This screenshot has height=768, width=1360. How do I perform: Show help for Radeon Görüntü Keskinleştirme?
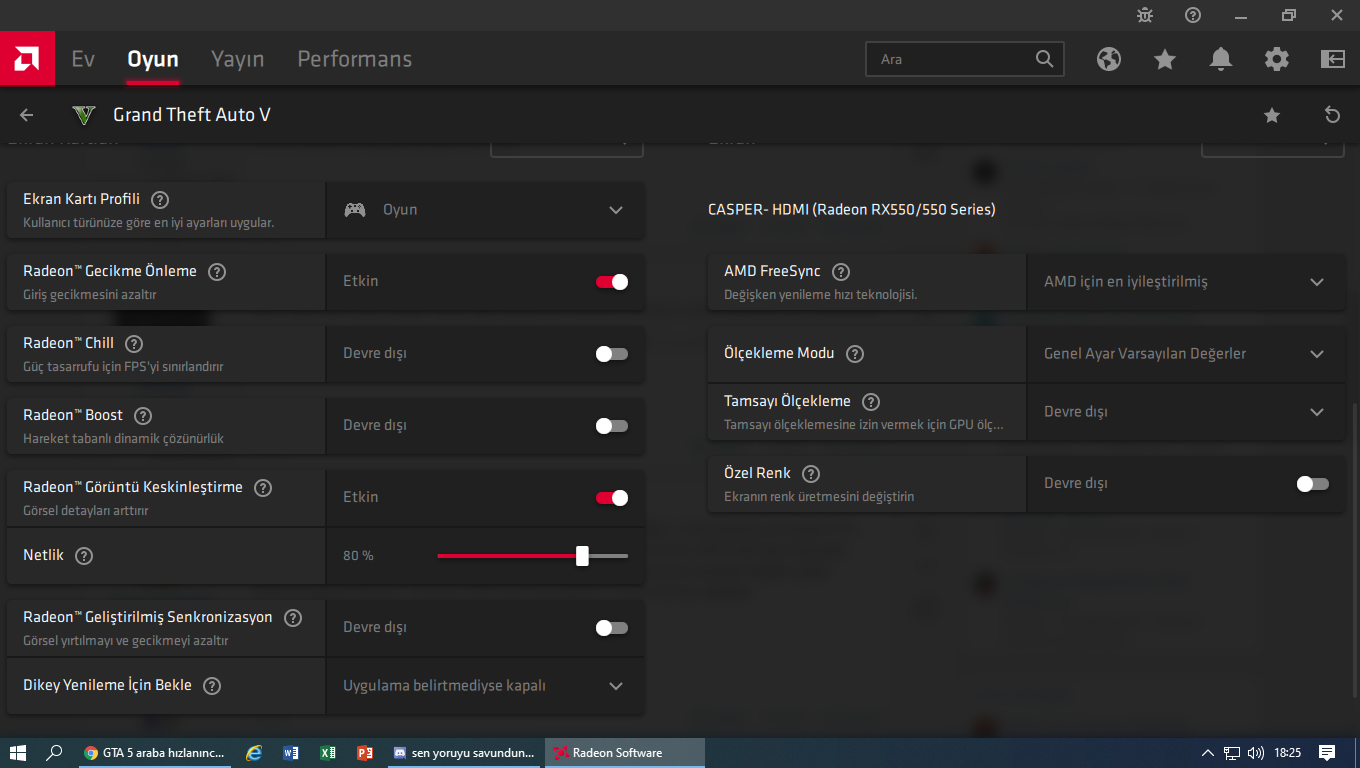click(263, 487)
